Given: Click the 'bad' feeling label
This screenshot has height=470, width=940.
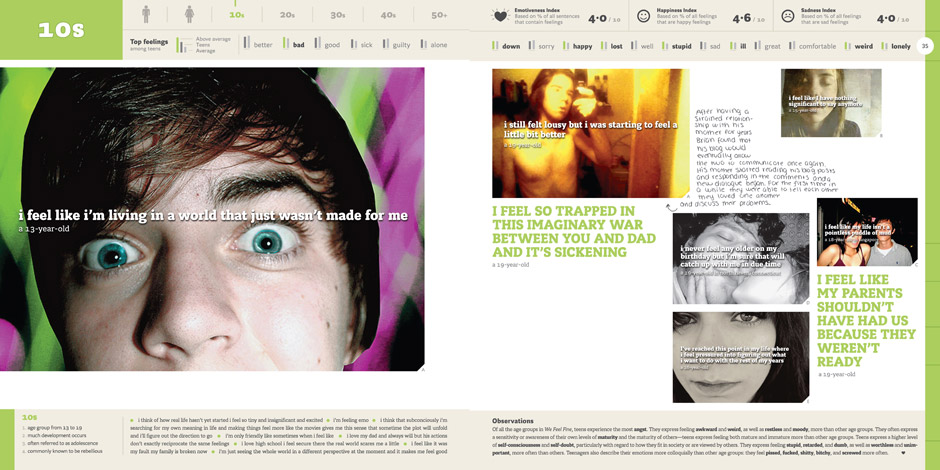Looking at the screenshot, I should click(x=299, y=45).
